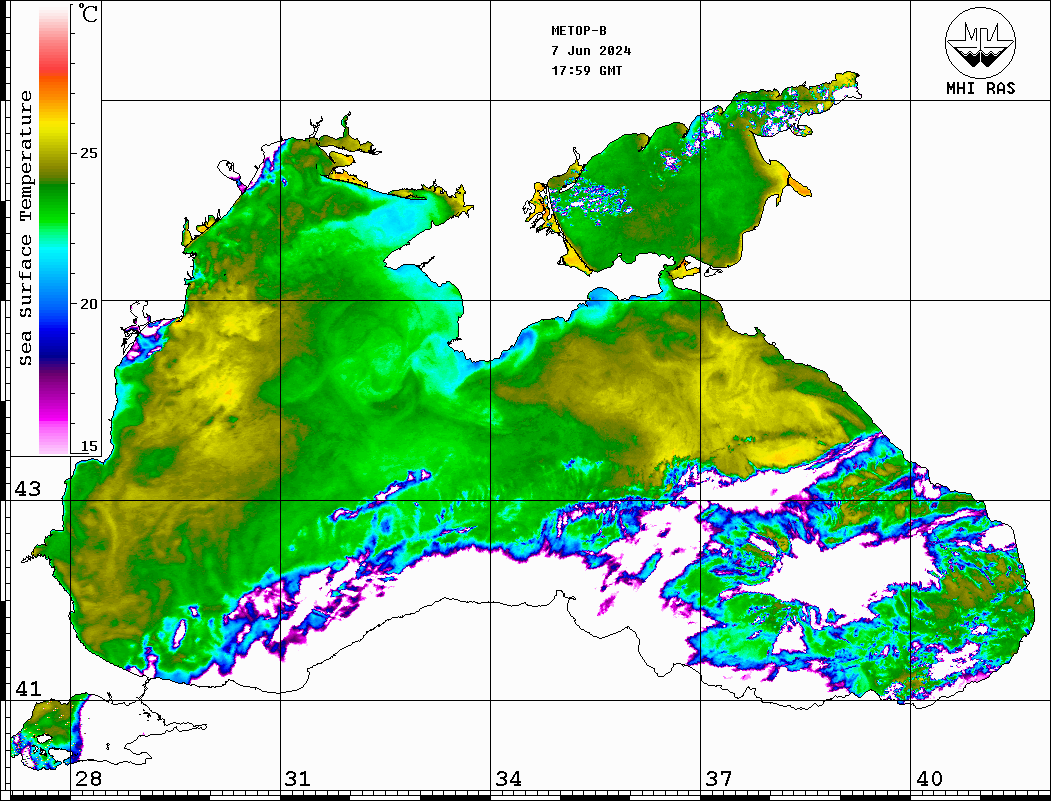Click the MHI RAS logo emblem
This screenshot has width=1051, height=801.
coord(981,42)
